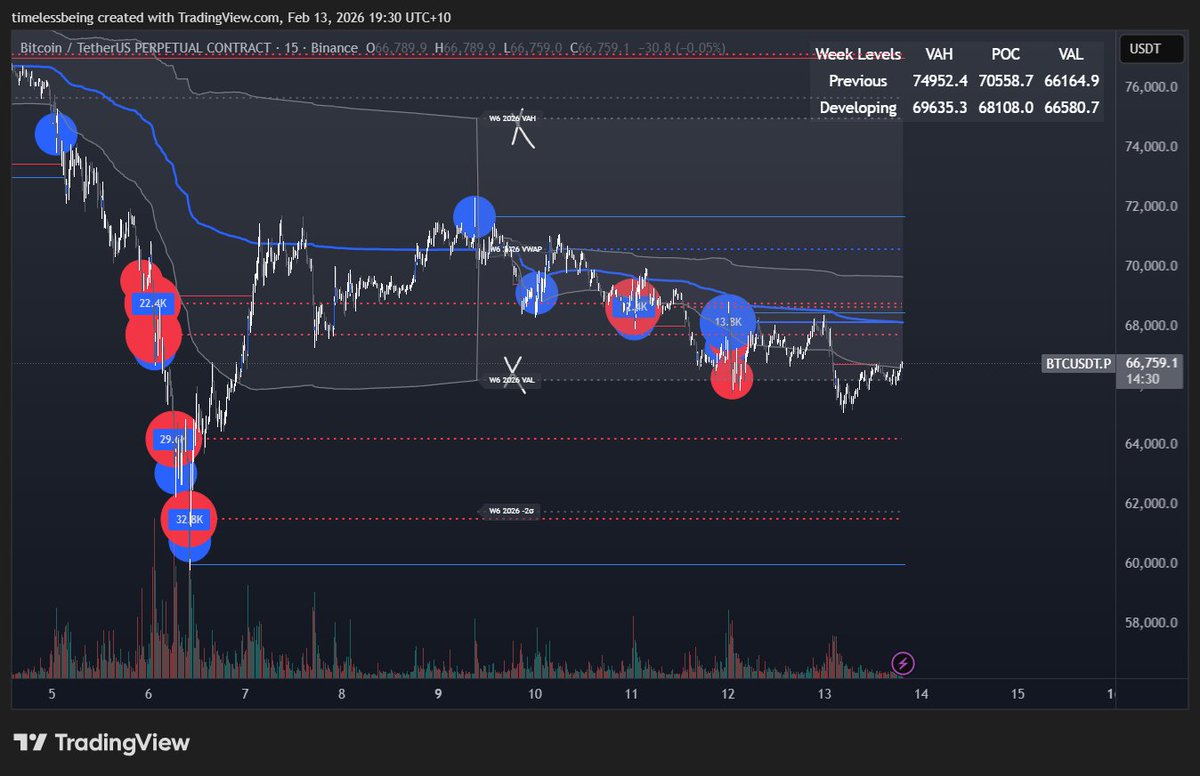1200x776 pixels.
Task: Click the 58,000.0 price axis label
Action: pyautogui.click(x=1153, y=623)
